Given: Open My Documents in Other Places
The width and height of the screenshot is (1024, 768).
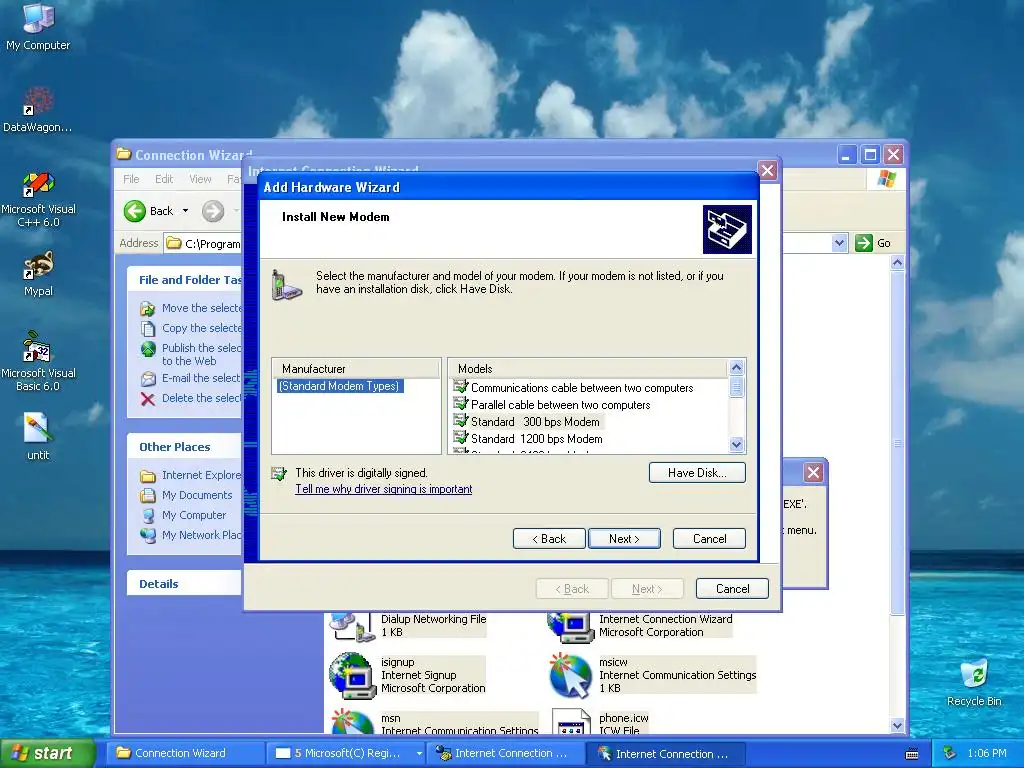Looking at the screenshot, I should pyautogui.click(x=197, y=495).
